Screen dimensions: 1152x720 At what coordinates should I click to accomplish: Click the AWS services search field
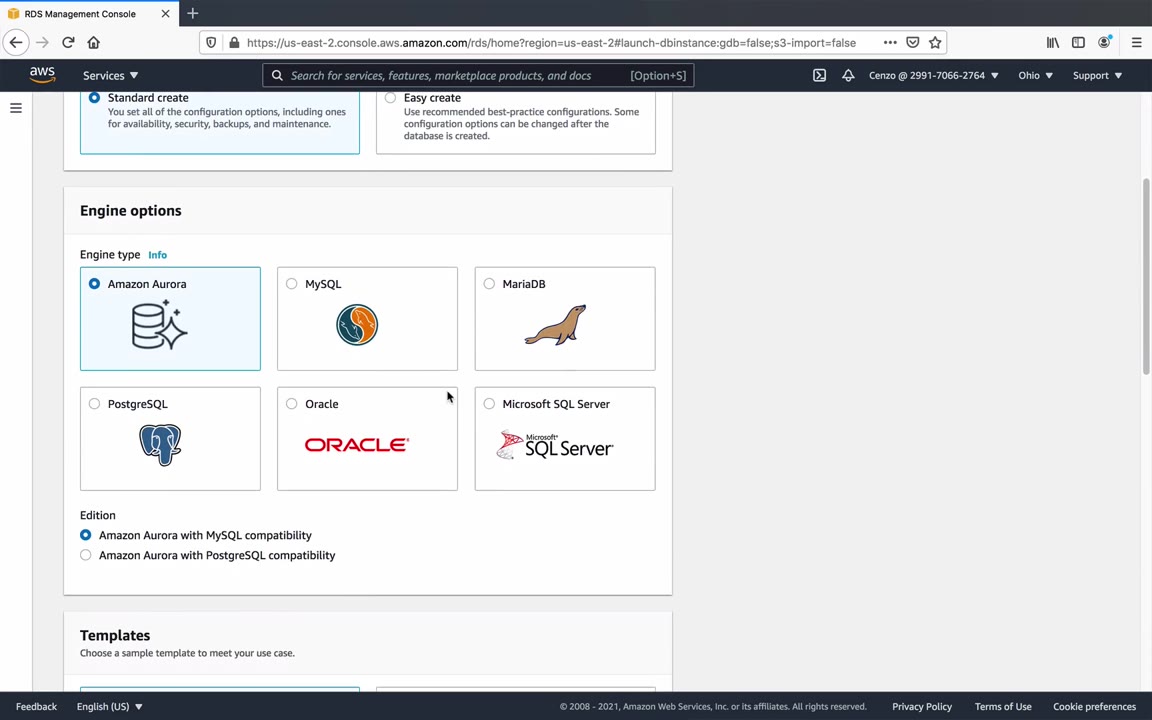(478, 75)
